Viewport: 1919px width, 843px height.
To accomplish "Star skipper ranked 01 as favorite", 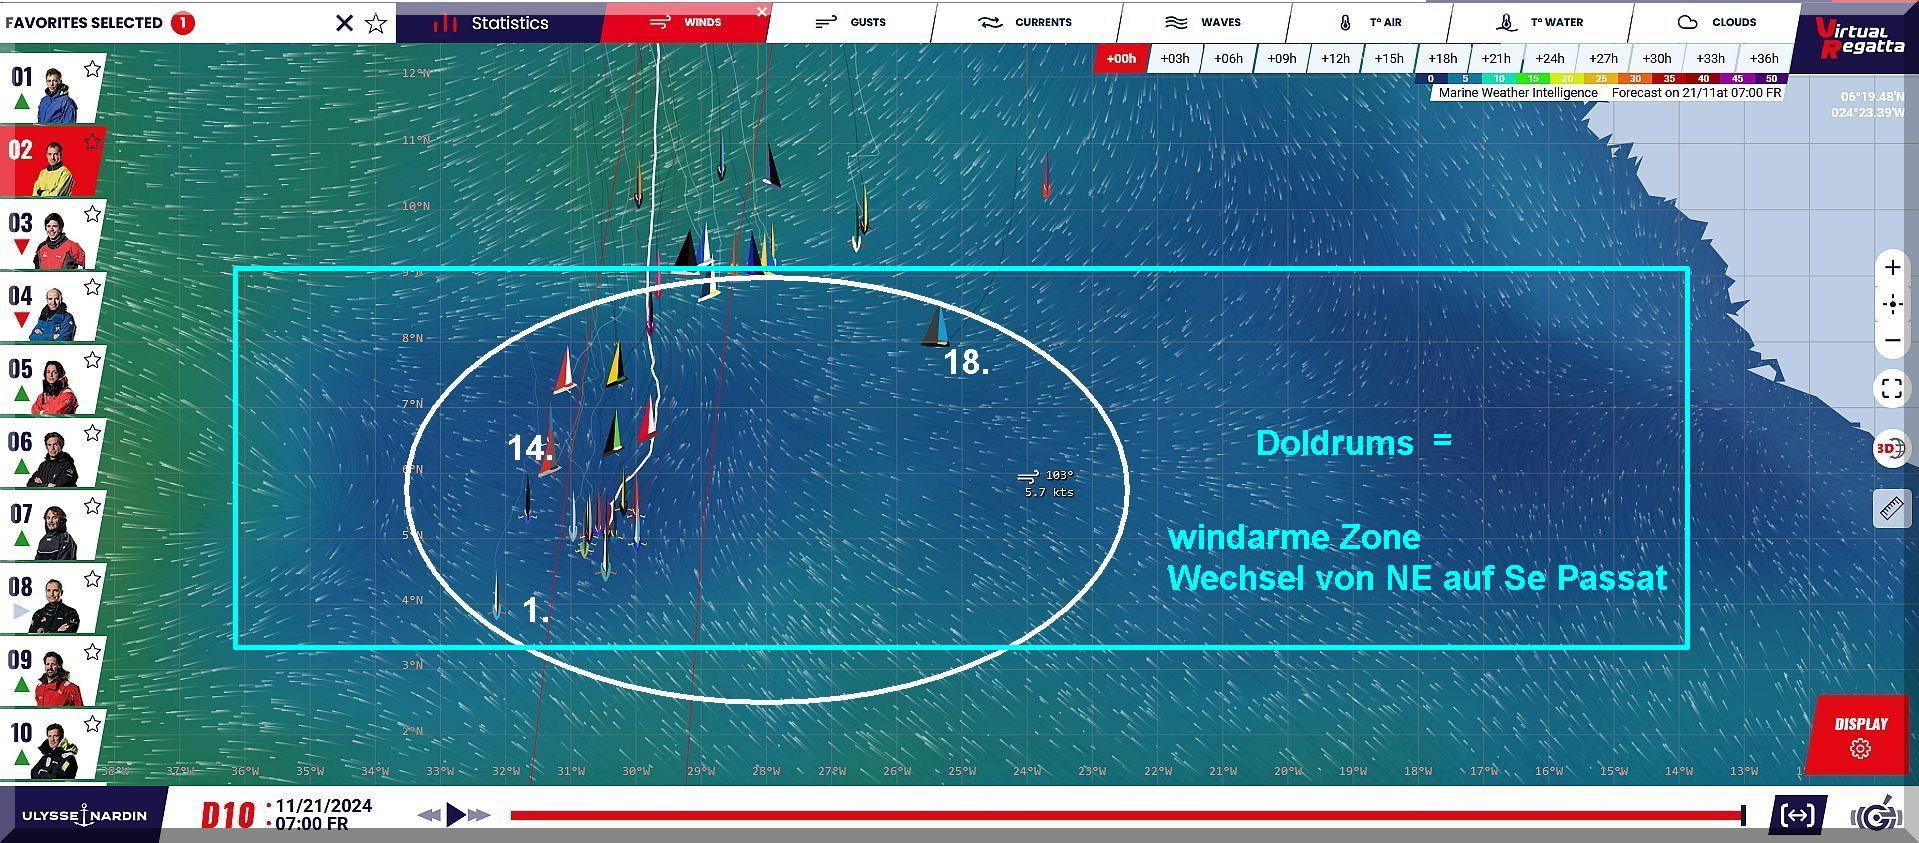I will [x=92, y=69].
